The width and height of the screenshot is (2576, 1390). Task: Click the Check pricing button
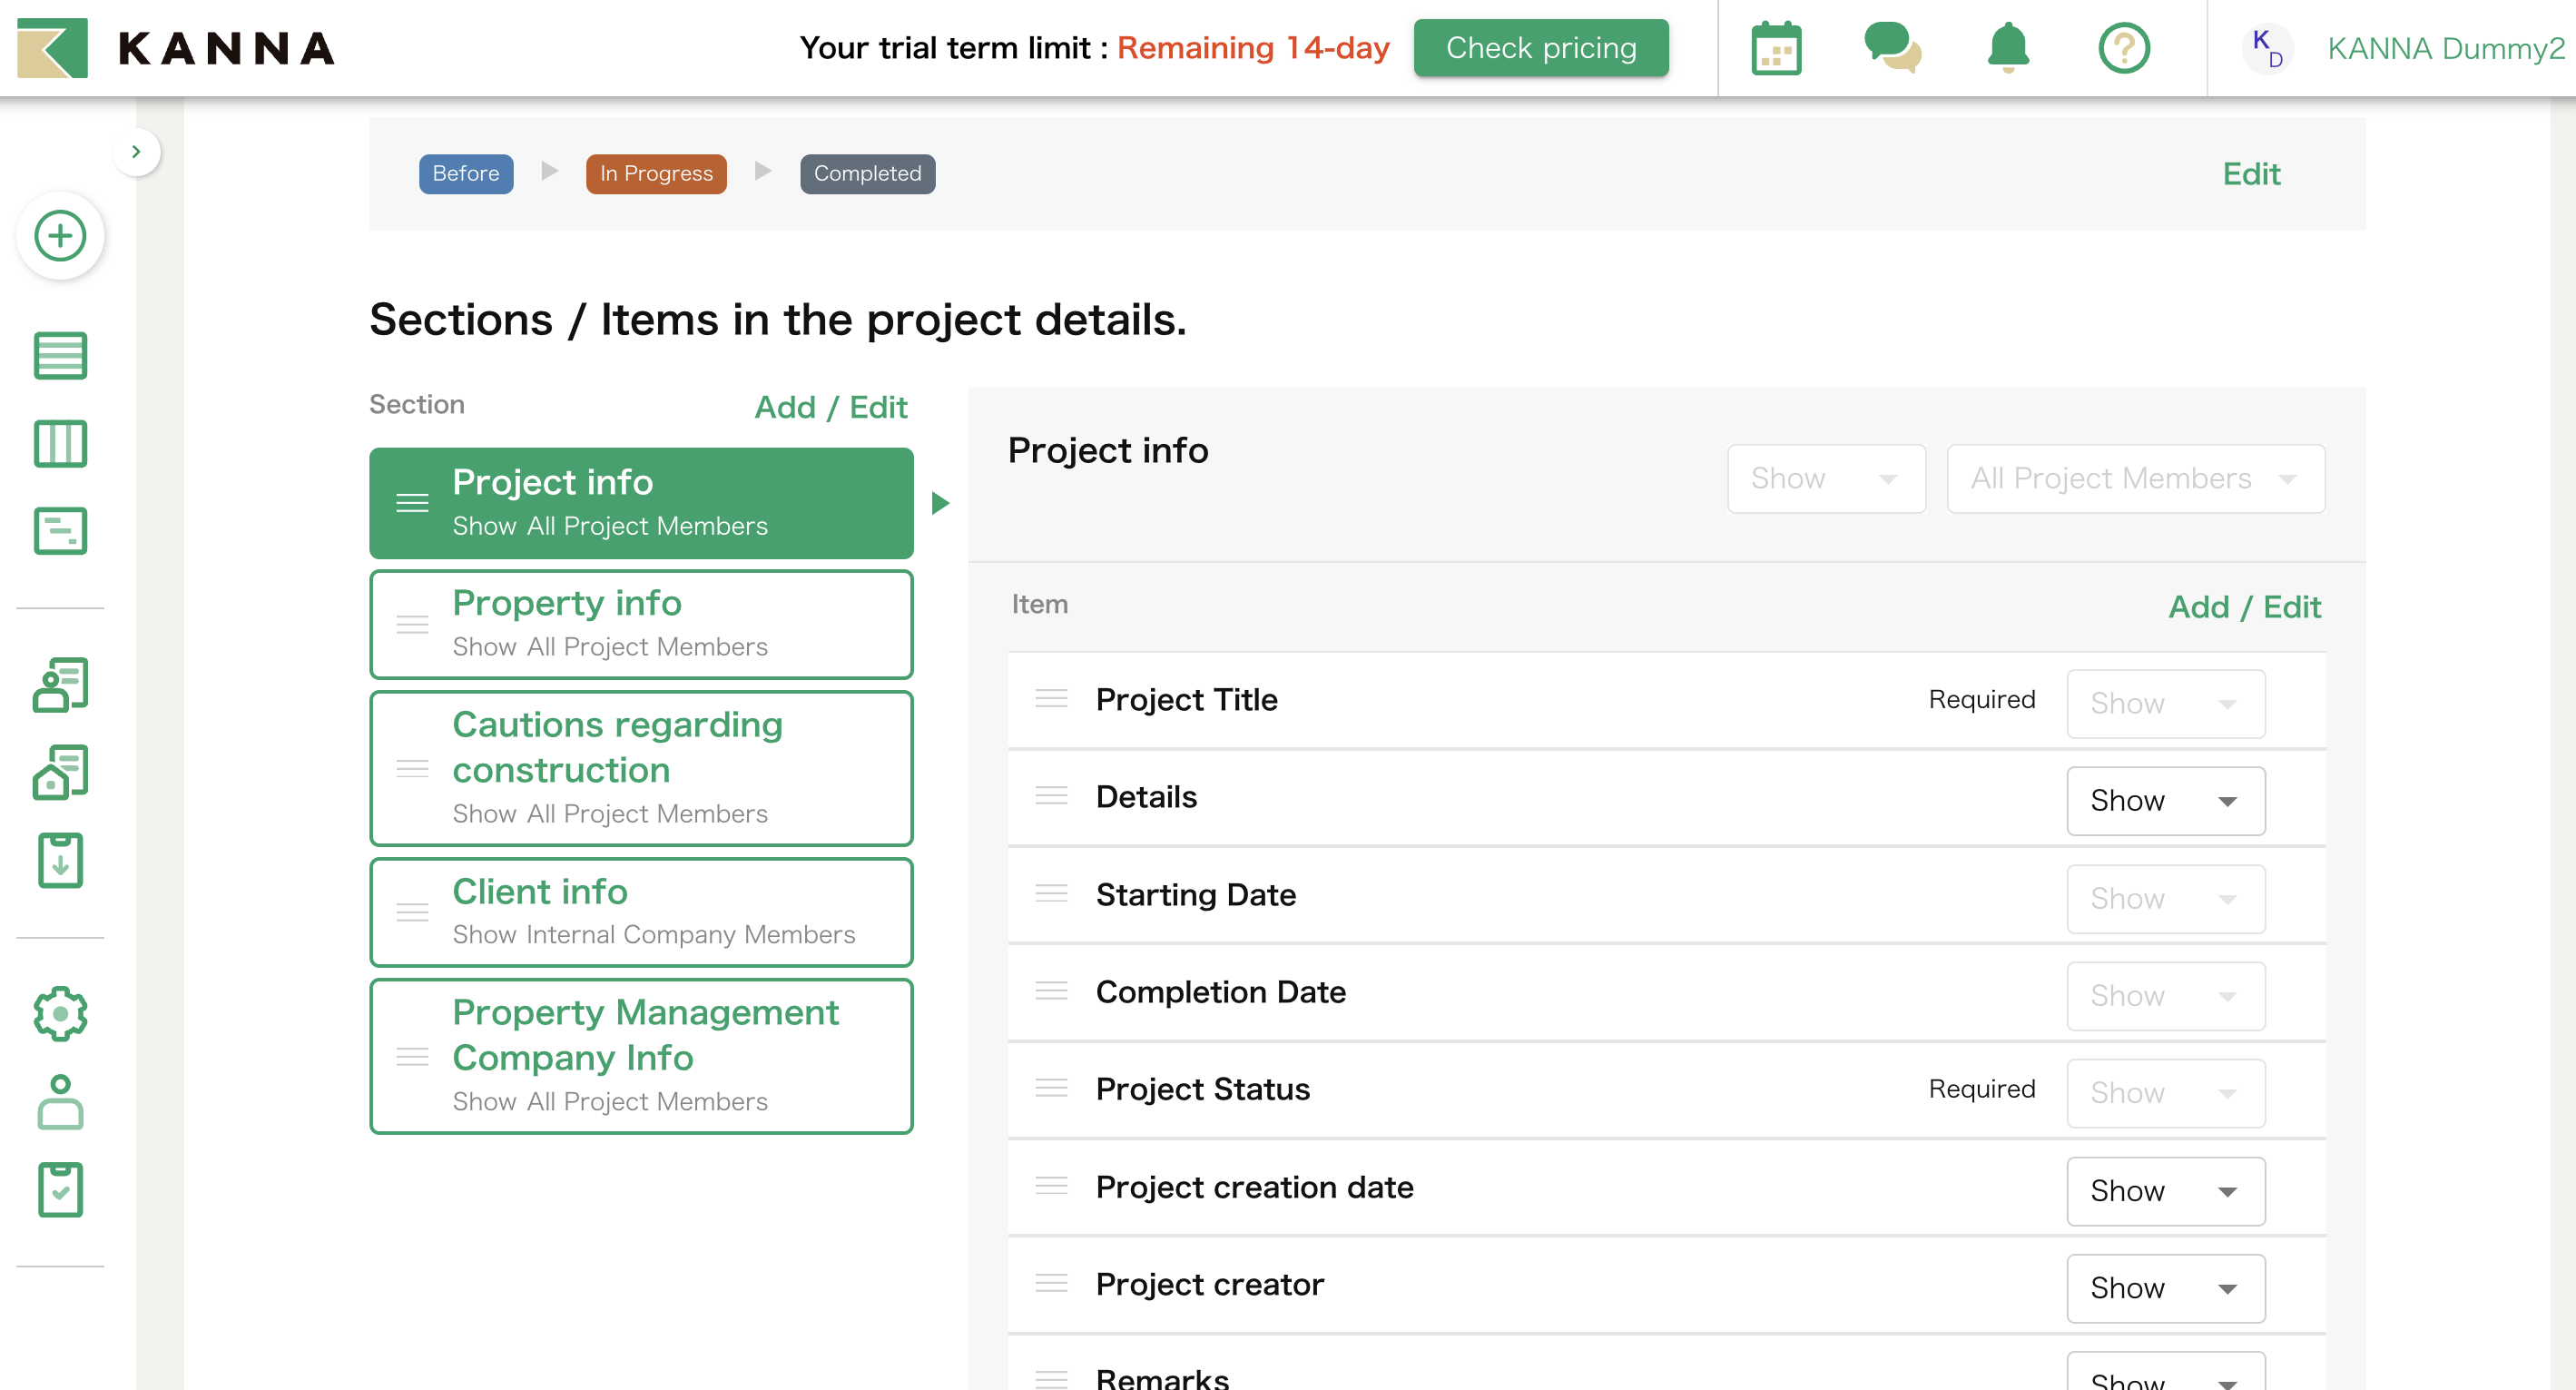1540,48
